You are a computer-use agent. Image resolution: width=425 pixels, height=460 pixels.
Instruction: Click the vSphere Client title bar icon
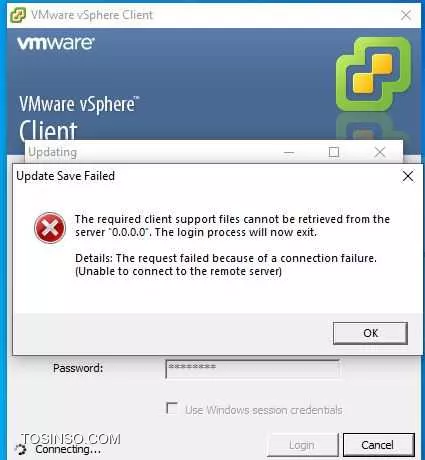18,15
